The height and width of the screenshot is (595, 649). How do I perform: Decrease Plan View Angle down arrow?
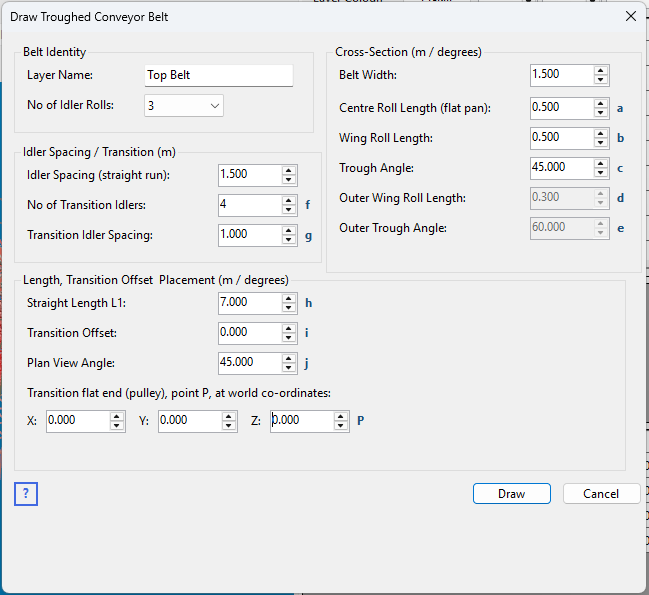(289, 368)
